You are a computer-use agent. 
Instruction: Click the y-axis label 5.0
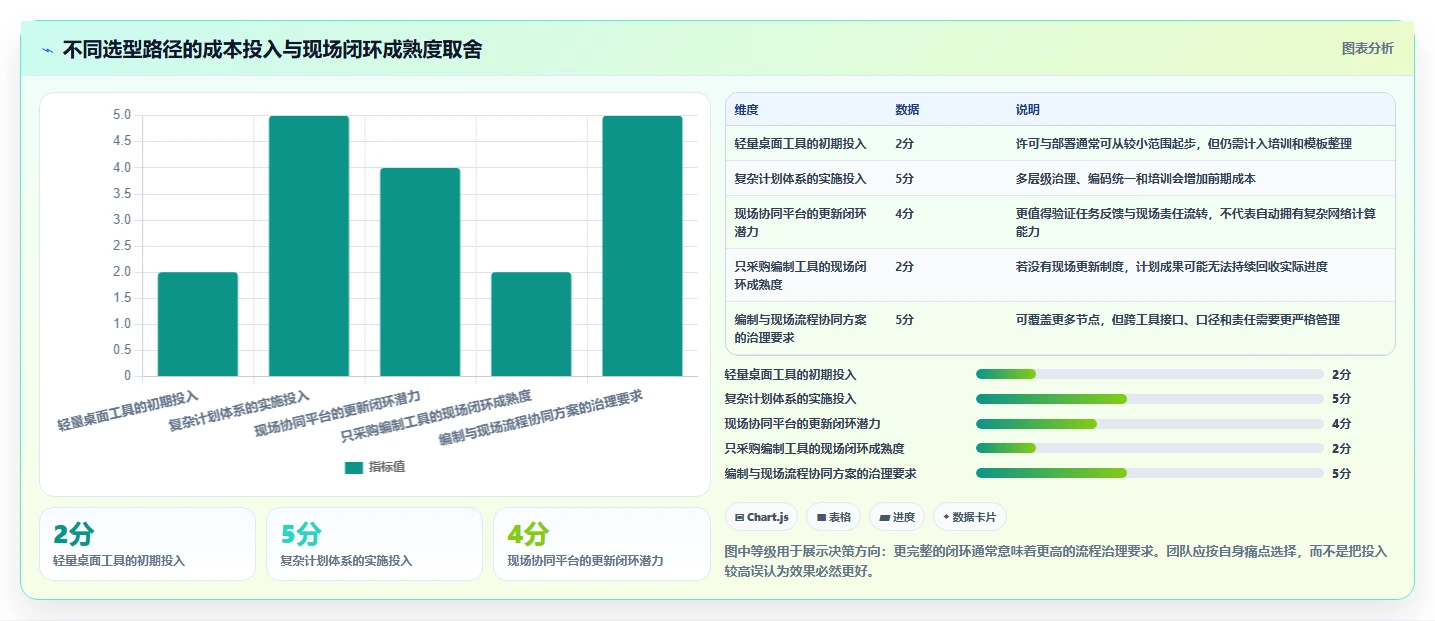pos(121,115)
